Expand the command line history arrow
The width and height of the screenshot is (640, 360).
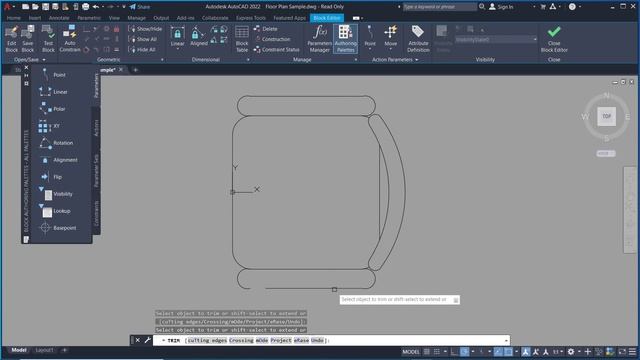tap(506, 340)
